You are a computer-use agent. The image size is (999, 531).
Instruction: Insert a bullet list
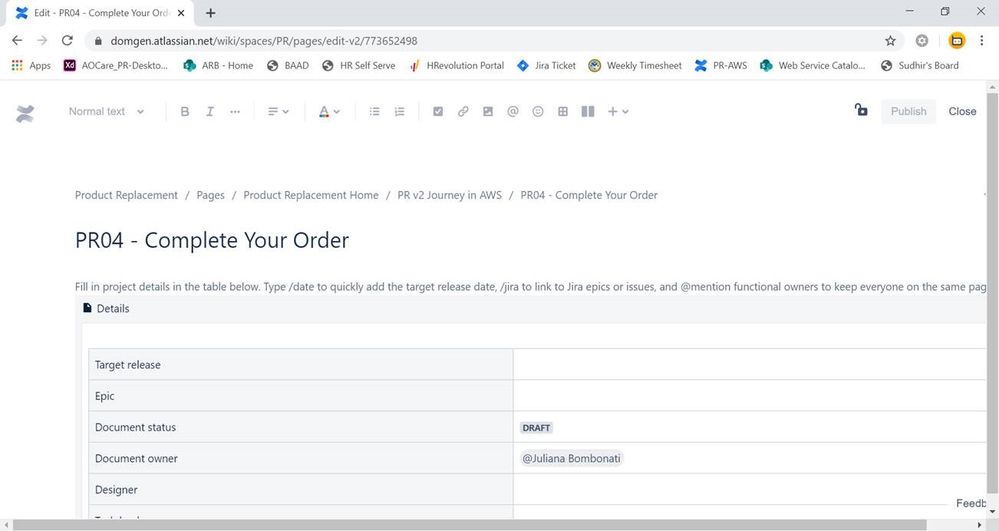375,112
